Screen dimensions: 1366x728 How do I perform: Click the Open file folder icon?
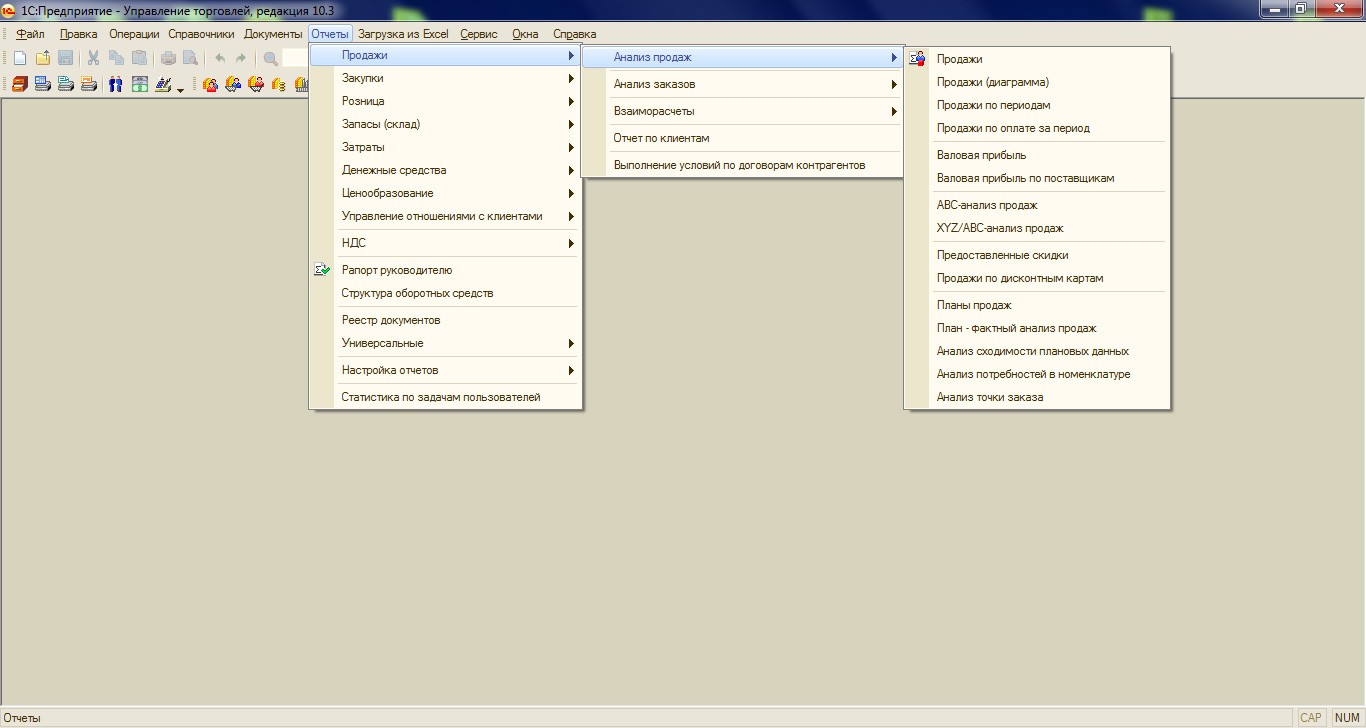(43, 58)
